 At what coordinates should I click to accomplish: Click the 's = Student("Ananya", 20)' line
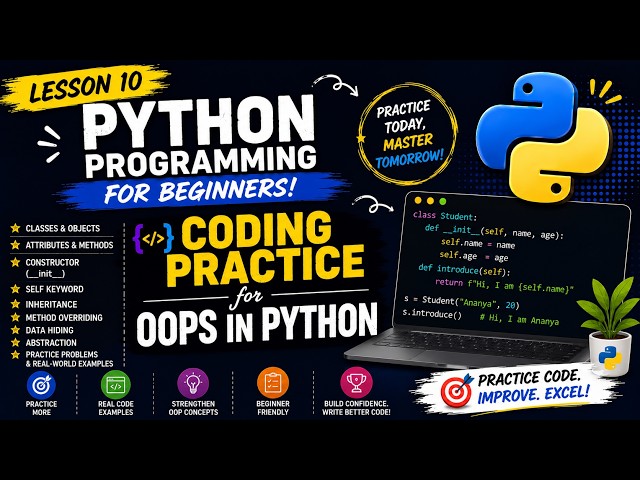click(x=461, y=302)
